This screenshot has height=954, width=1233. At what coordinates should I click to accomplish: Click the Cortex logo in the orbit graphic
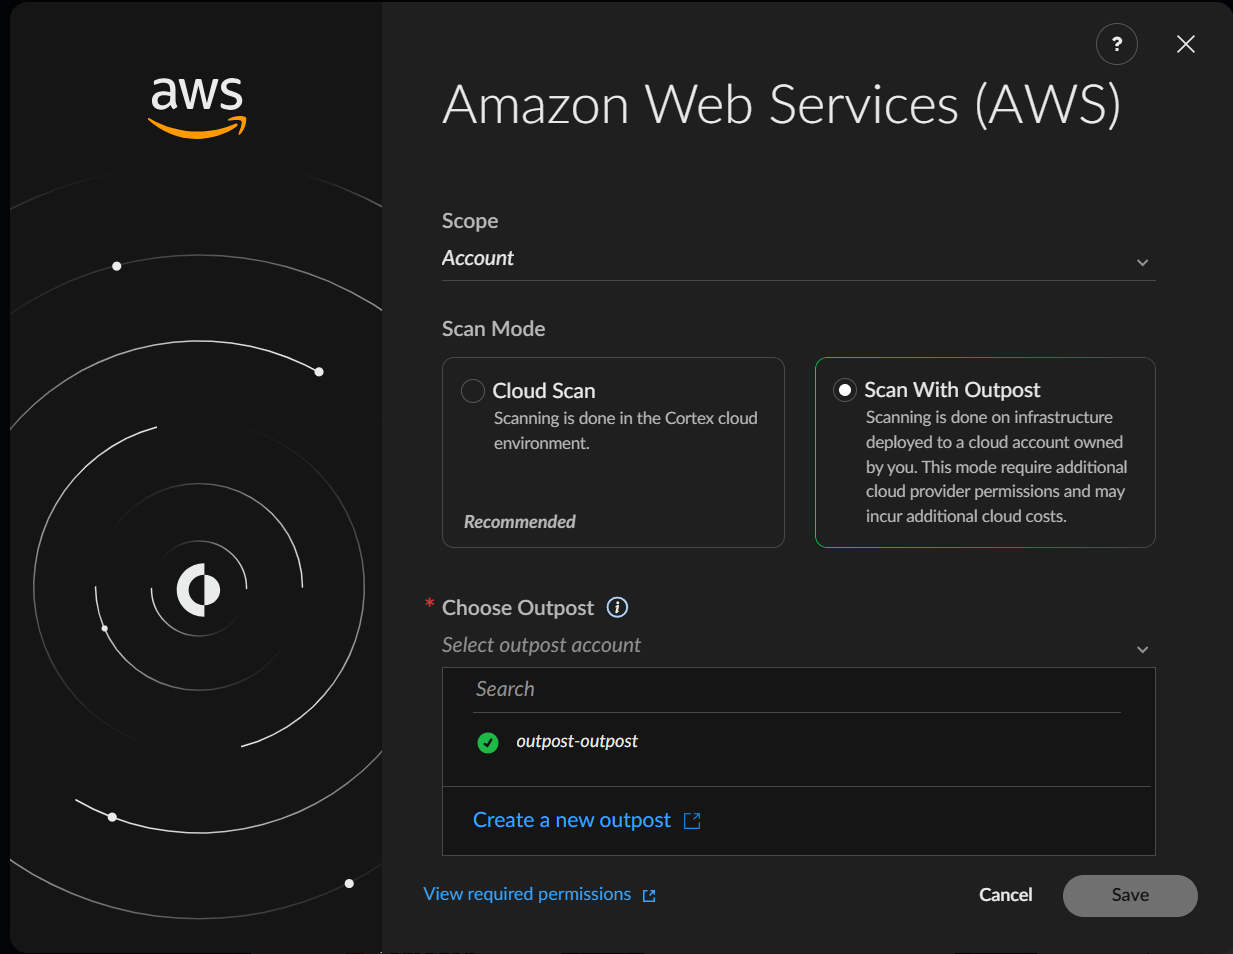point(198,590)
